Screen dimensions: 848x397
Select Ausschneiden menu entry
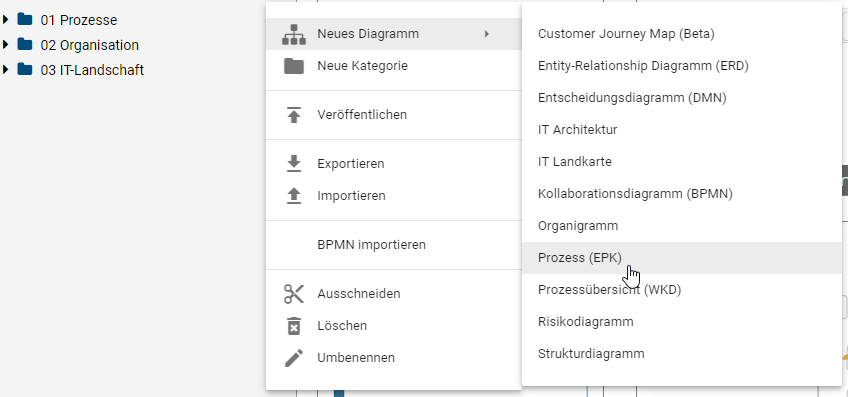pos(394,294)
